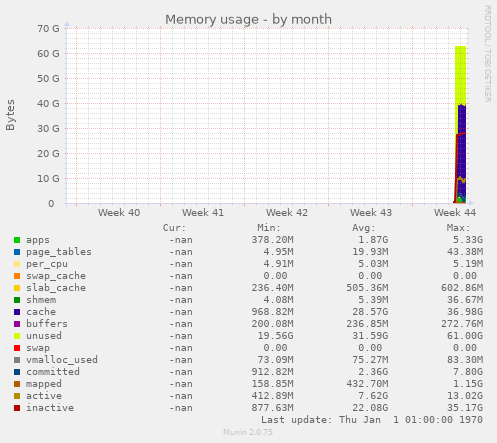Click cache max value '36.98G'
497x443 pixels.
[x=465, y=312]
